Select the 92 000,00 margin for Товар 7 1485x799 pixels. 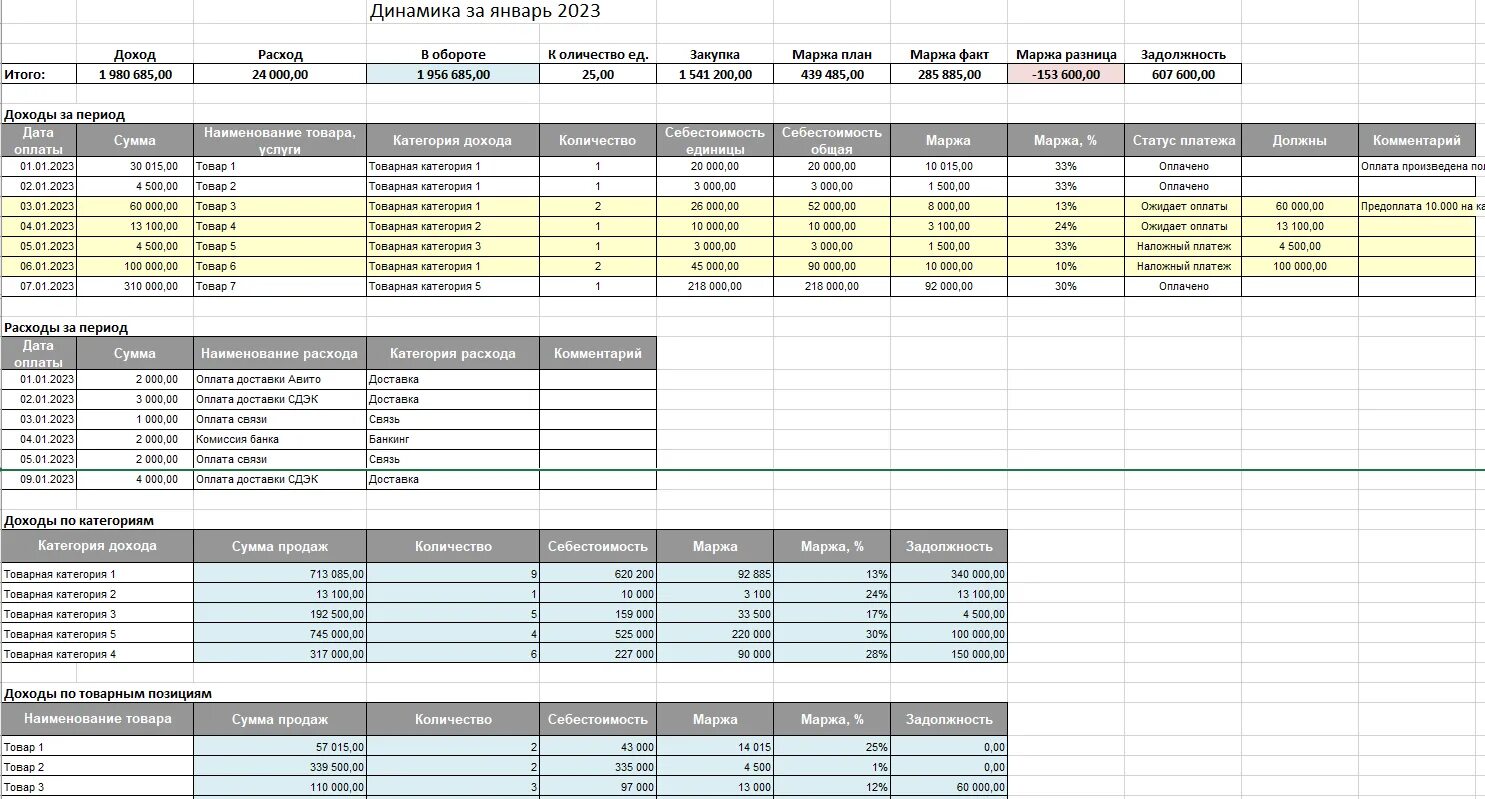pos(948,286)
